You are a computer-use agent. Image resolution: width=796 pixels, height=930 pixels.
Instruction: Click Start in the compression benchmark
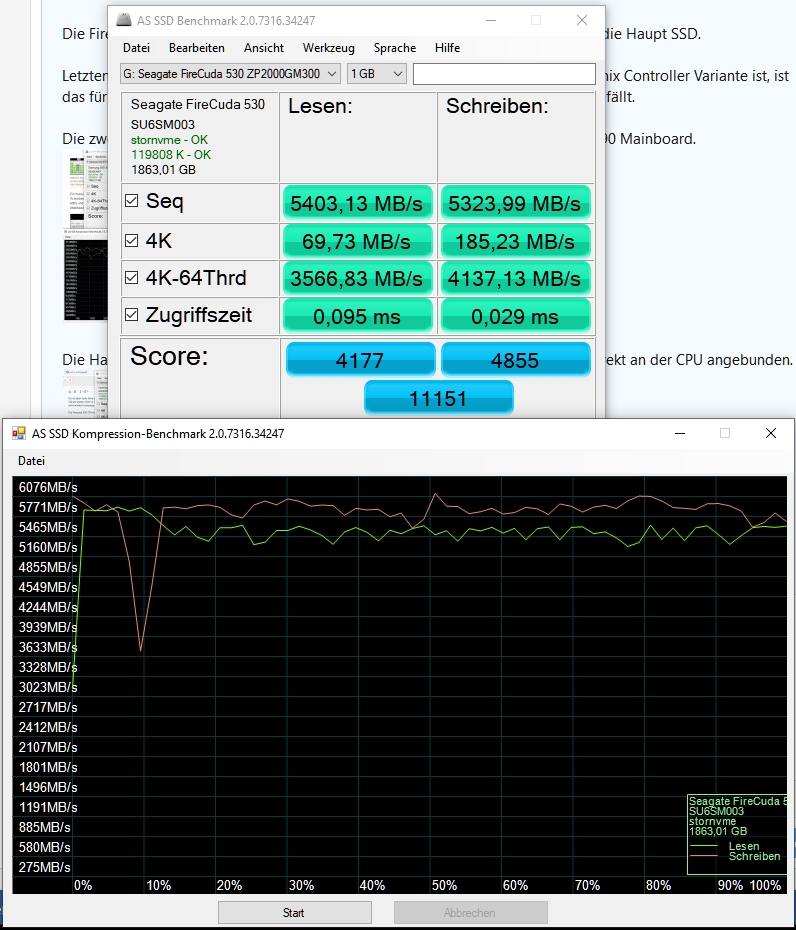pyautogui.click(x=295, y=912)
